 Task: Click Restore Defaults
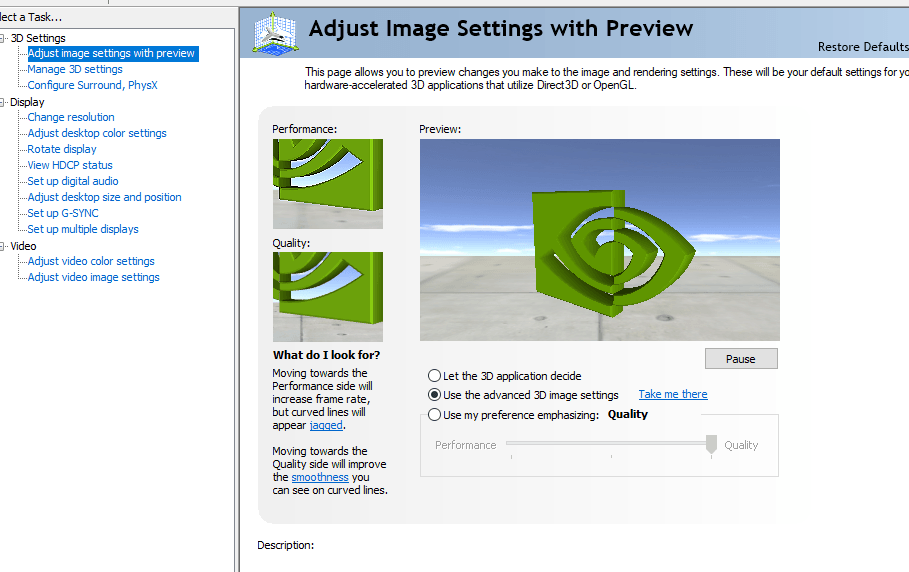pos(862,47)
